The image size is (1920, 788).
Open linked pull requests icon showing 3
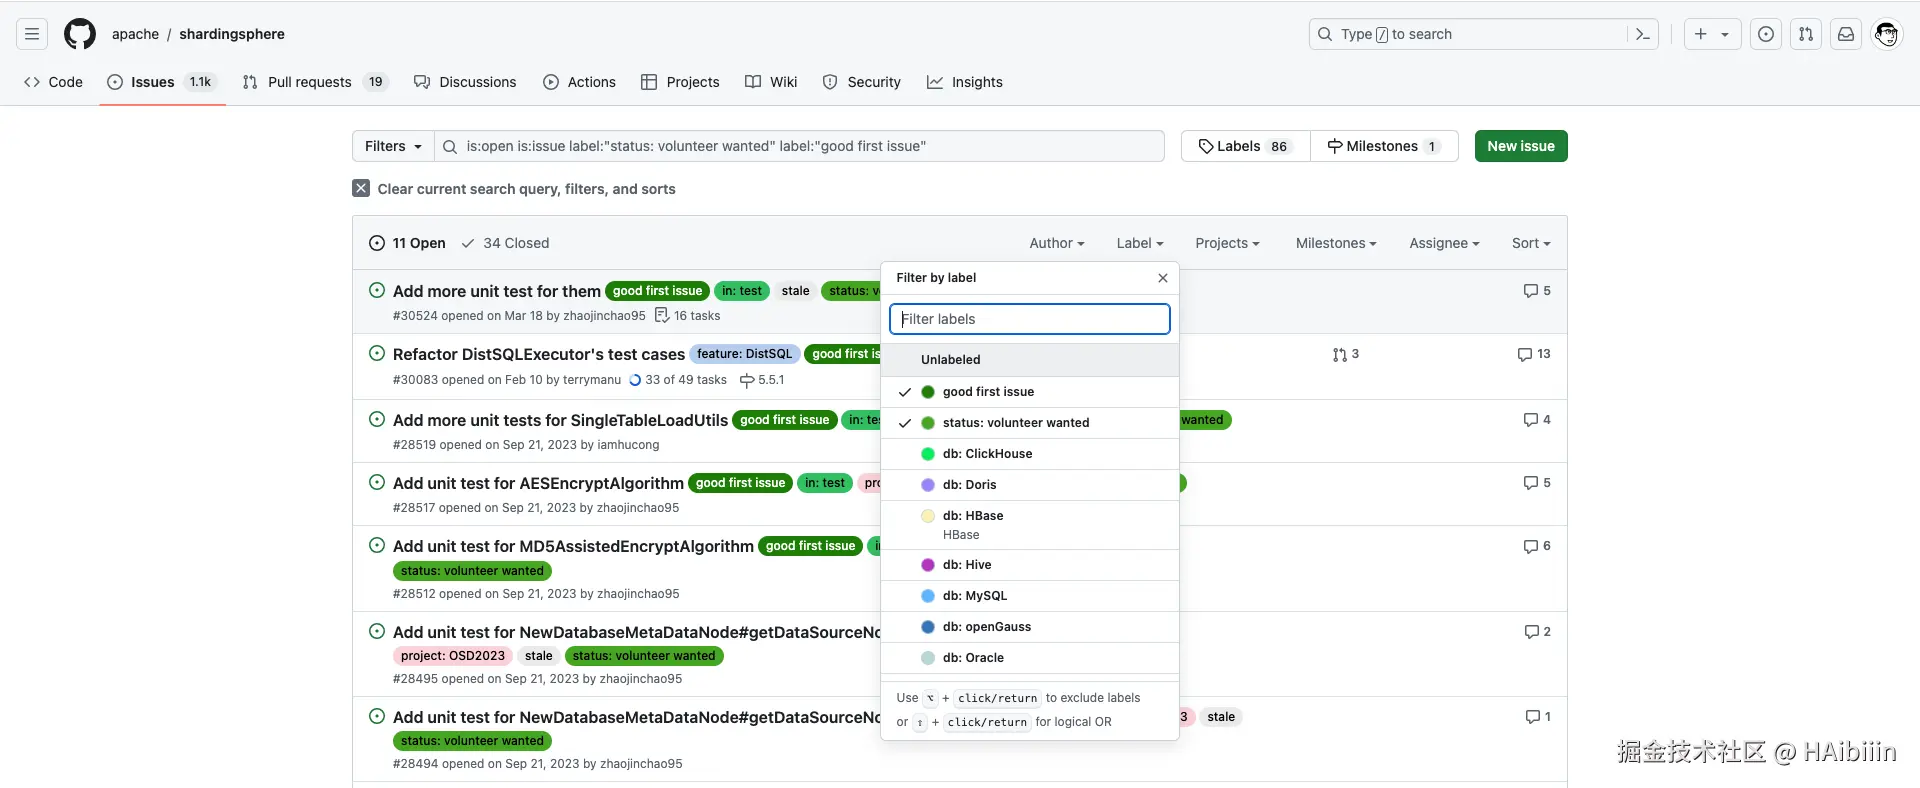click(1340, 354)
